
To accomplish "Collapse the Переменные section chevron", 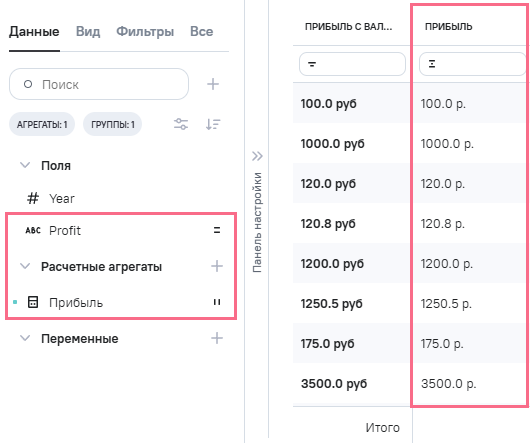I will pyautogui.click(x=25, y=338).
